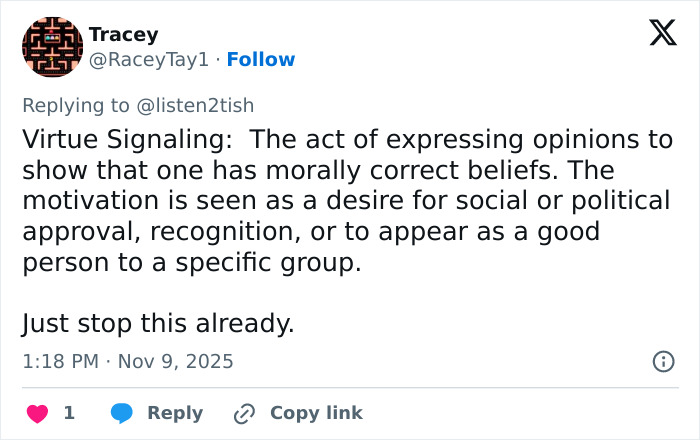The width and height of the screenshot is (700, 440).
Task: Click the Reply label
Action: tap(175, 413)
